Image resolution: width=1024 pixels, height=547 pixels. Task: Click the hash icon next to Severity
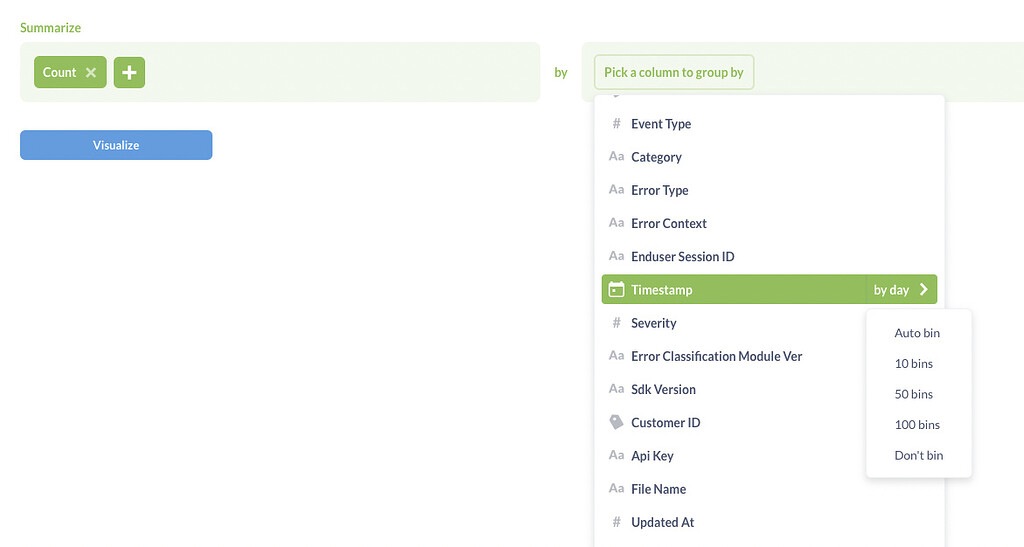(x=616, y=323)
